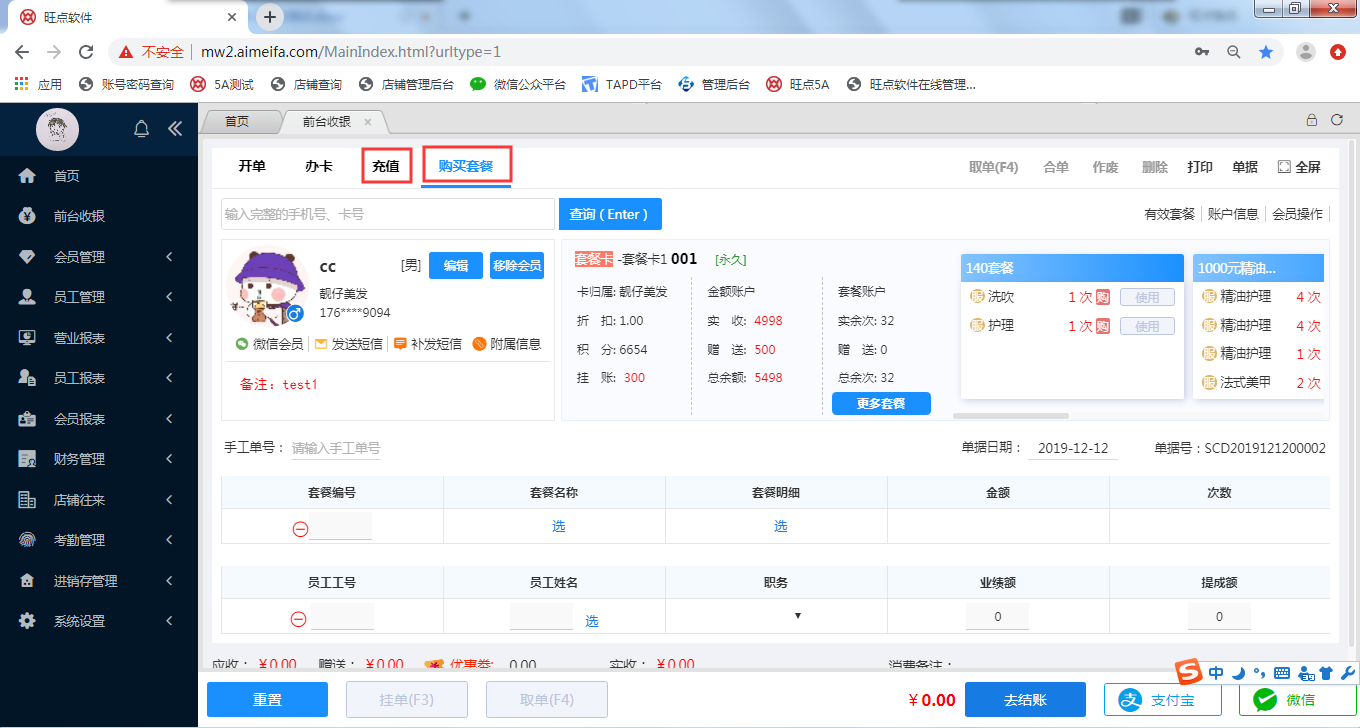The image size is (1360, 728).
Task: Click 单据 in top toolbar
Action: coord(1245,167)
